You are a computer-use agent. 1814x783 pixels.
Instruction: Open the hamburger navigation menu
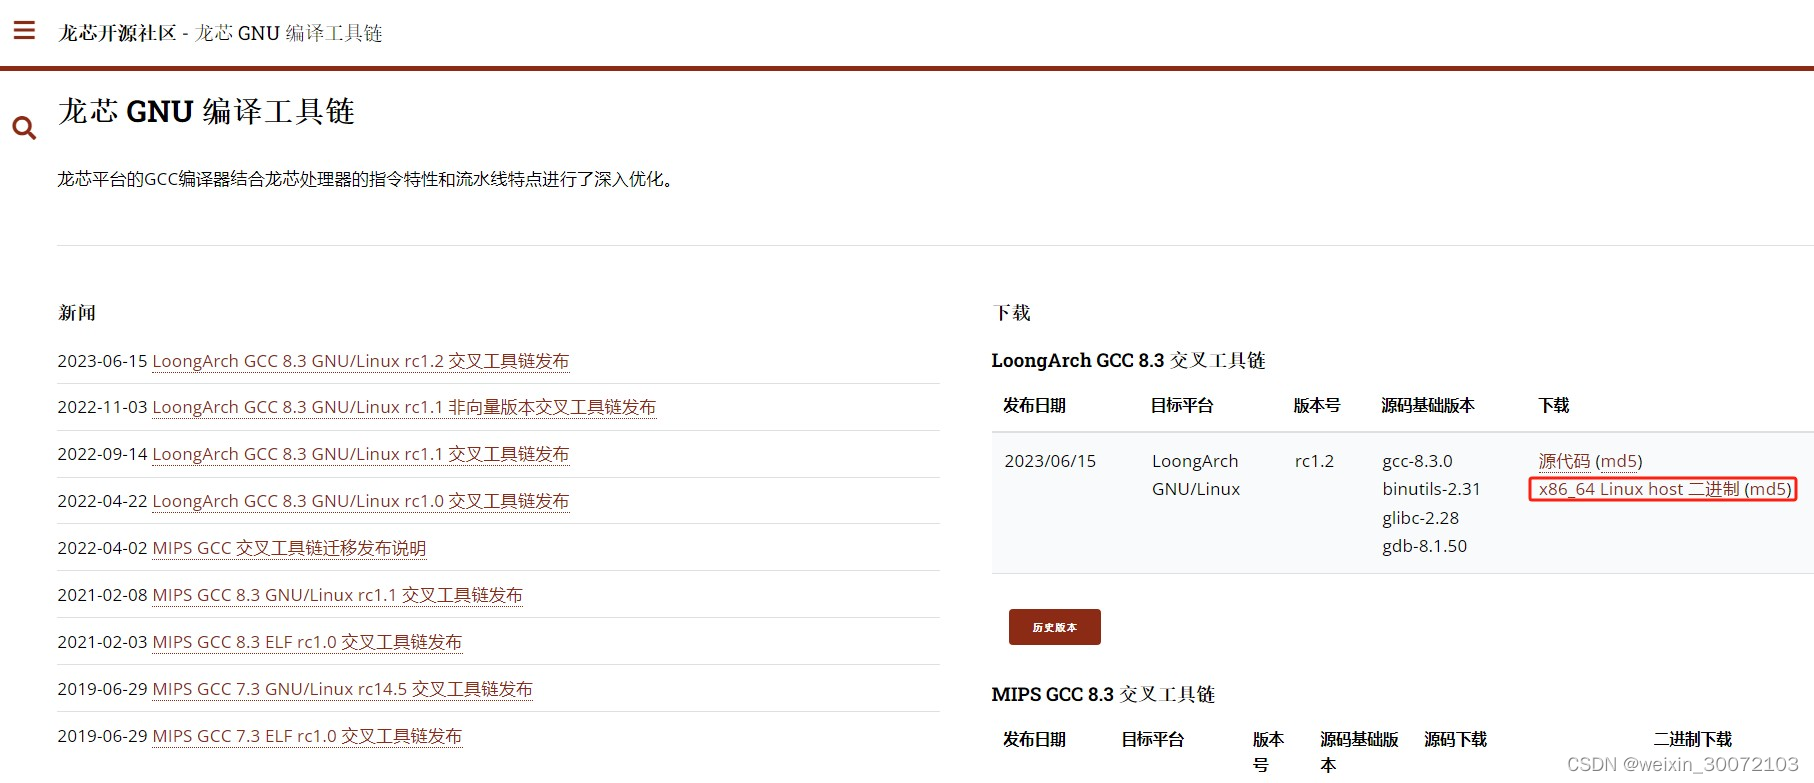point(24,30)
